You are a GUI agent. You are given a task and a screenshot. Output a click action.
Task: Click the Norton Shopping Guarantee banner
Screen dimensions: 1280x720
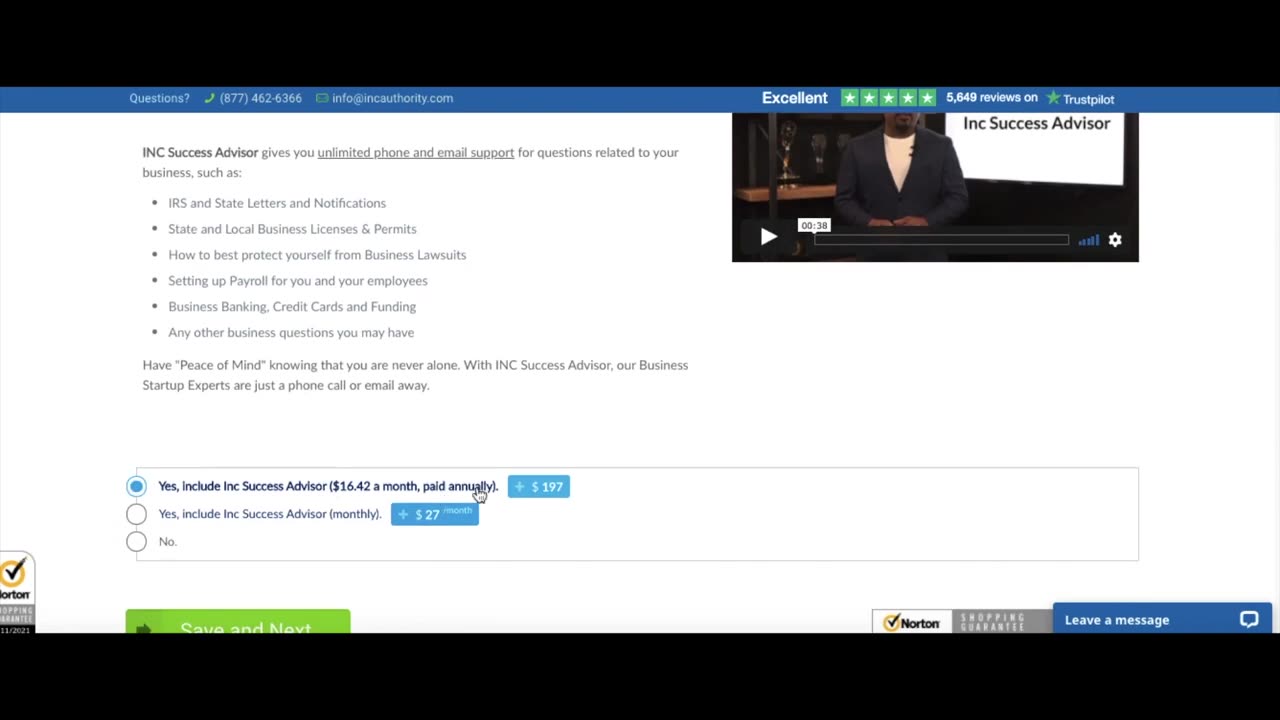click(x=962, y=621)
